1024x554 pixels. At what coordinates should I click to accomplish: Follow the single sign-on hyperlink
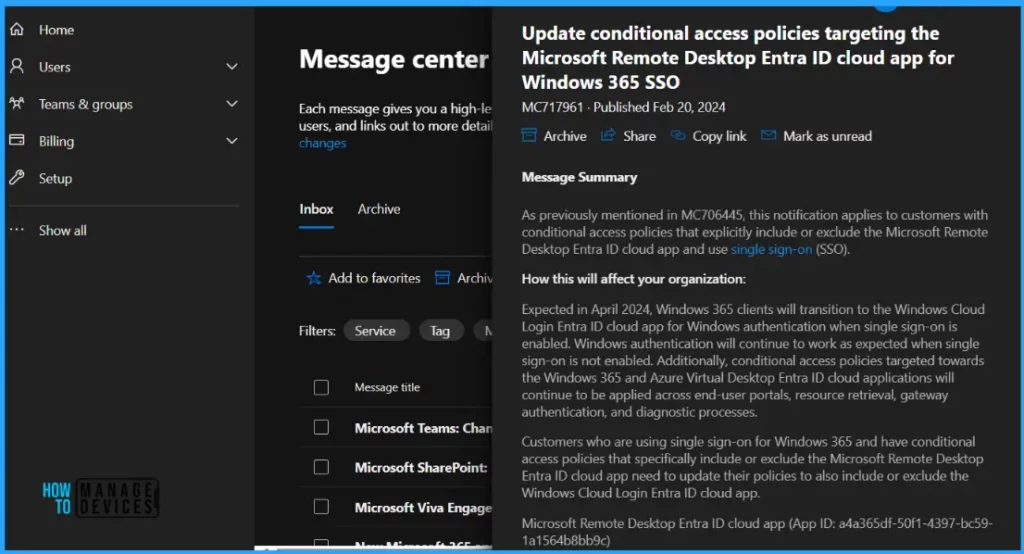click(771, 249)
